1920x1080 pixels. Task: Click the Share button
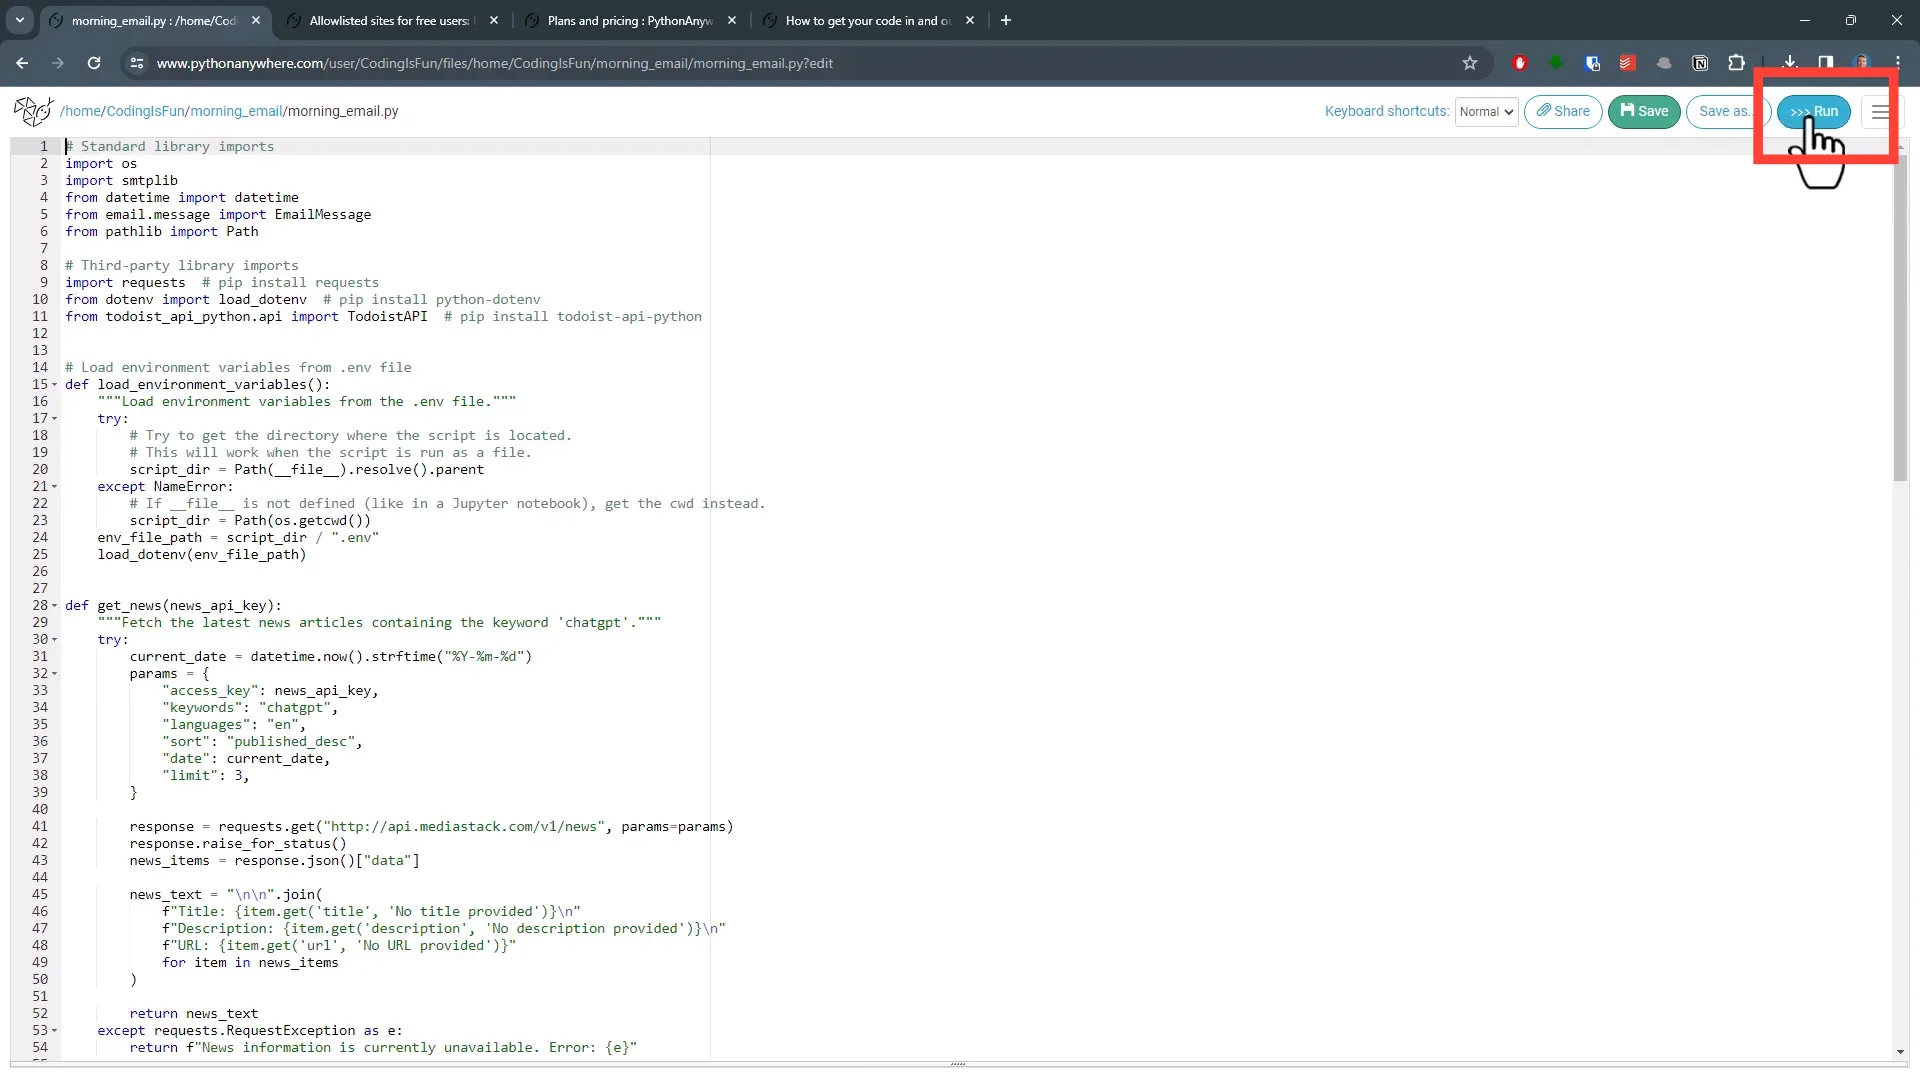(1563, 111)
